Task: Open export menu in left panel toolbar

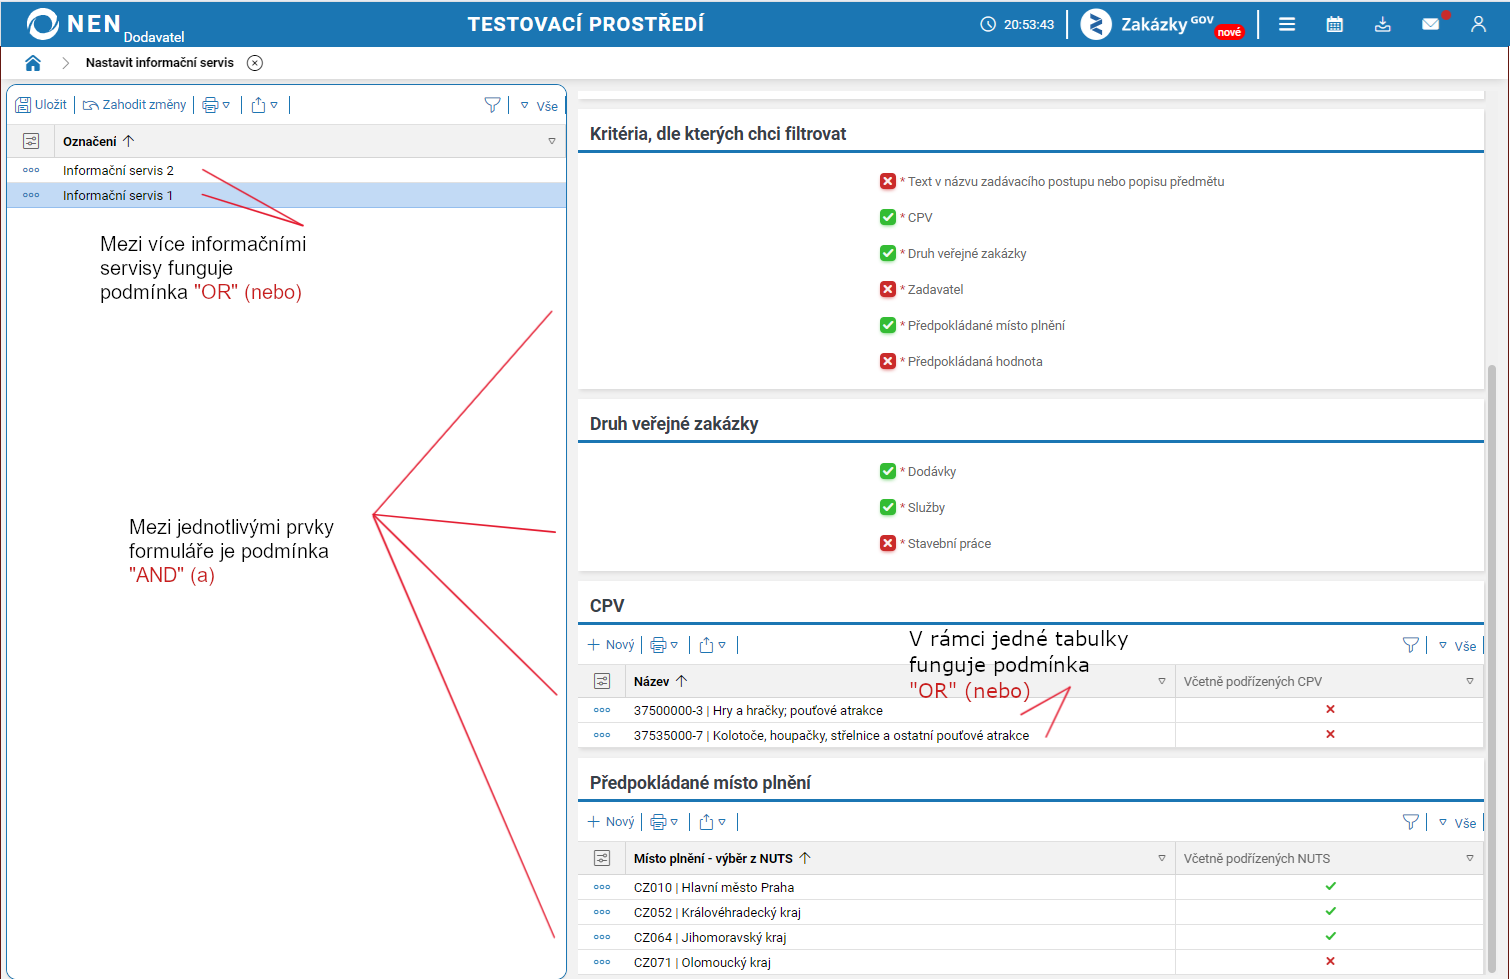Action: (x=264, y=105)
